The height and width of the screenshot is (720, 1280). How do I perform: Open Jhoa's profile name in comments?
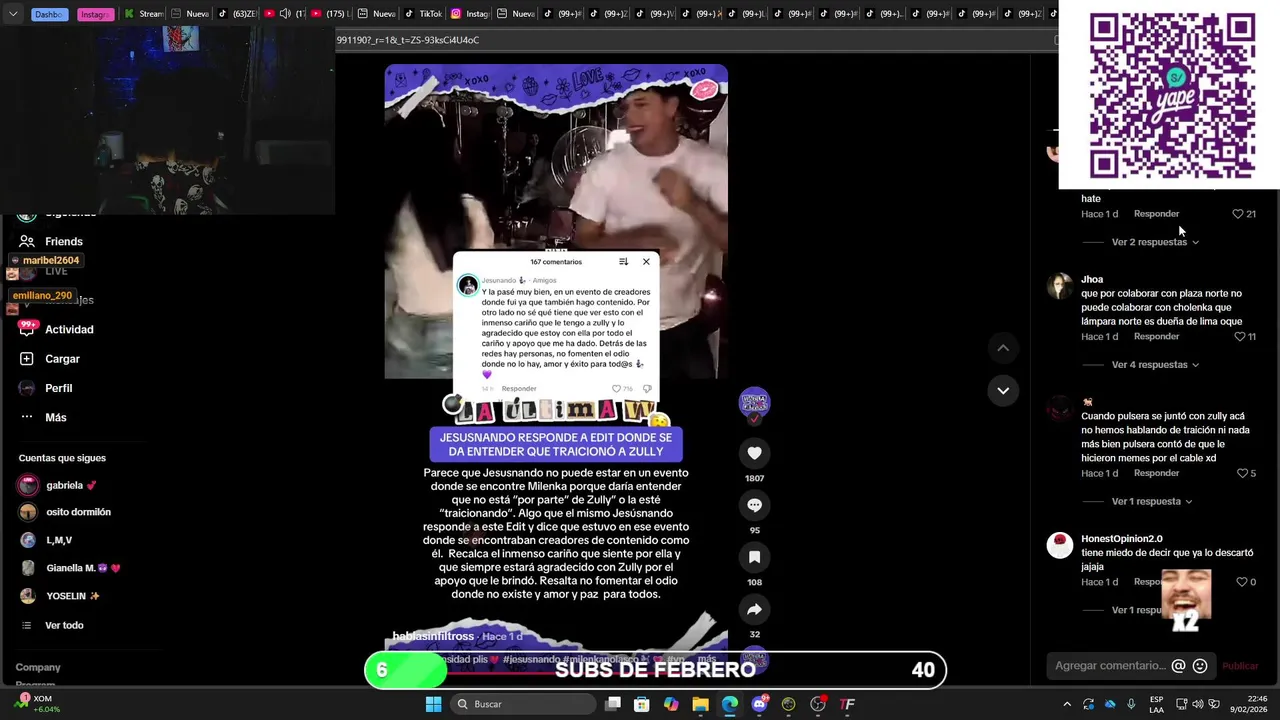click(x=1092, y=279)
